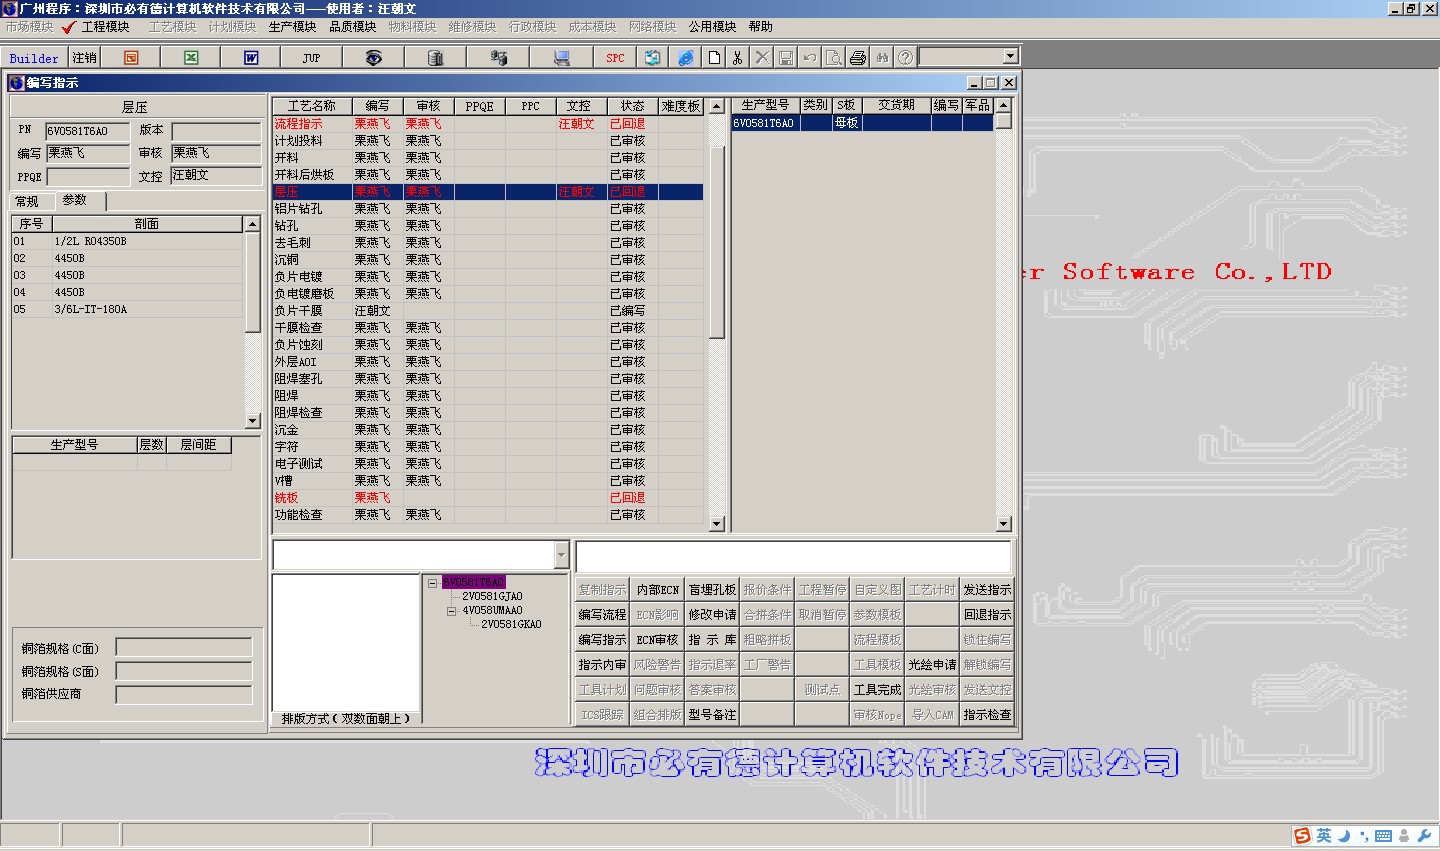Open the dropdown above the tree panel
The width and height of the screenshot is (1440, 851).
(561, 554)
